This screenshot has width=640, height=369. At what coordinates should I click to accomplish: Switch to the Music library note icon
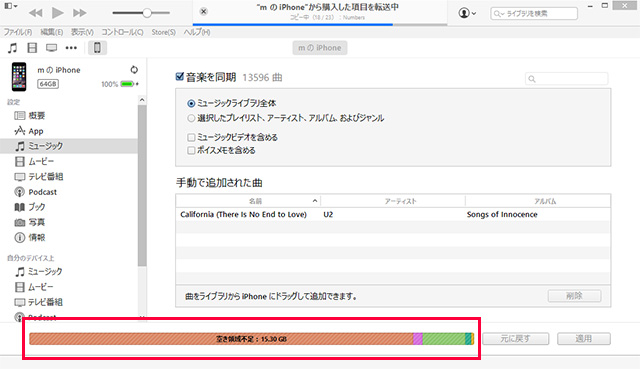[x=13, y=48]
